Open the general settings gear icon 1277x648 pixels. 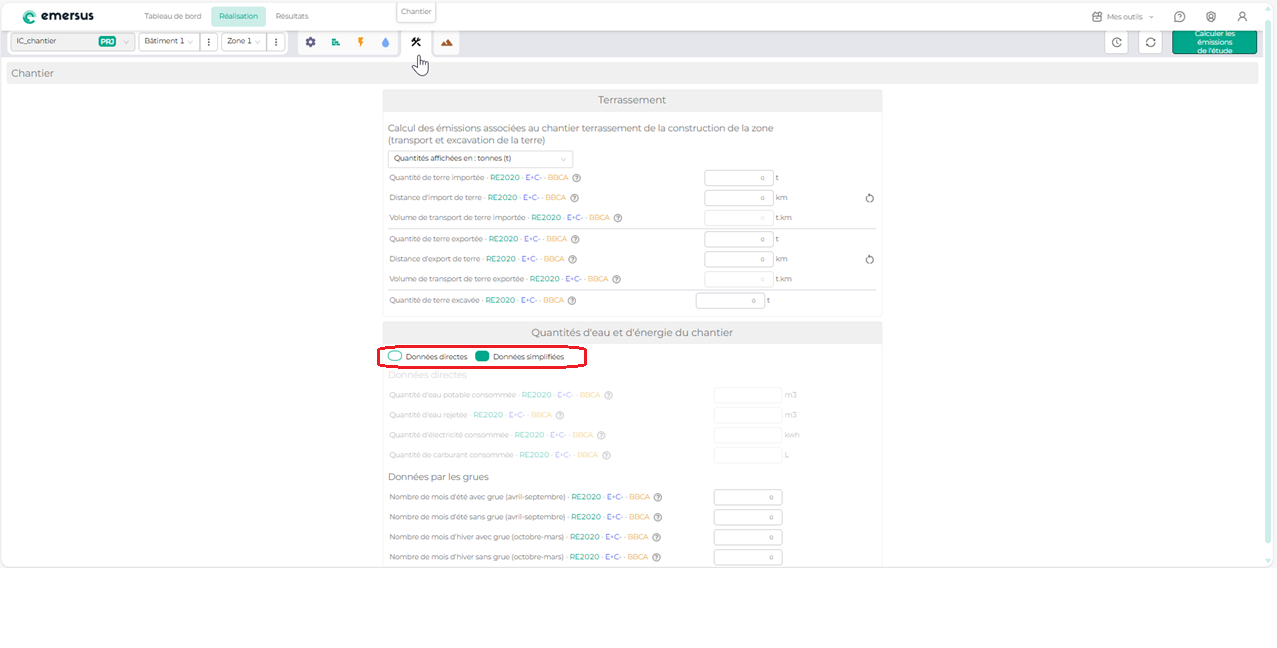[x=310, y=42]
